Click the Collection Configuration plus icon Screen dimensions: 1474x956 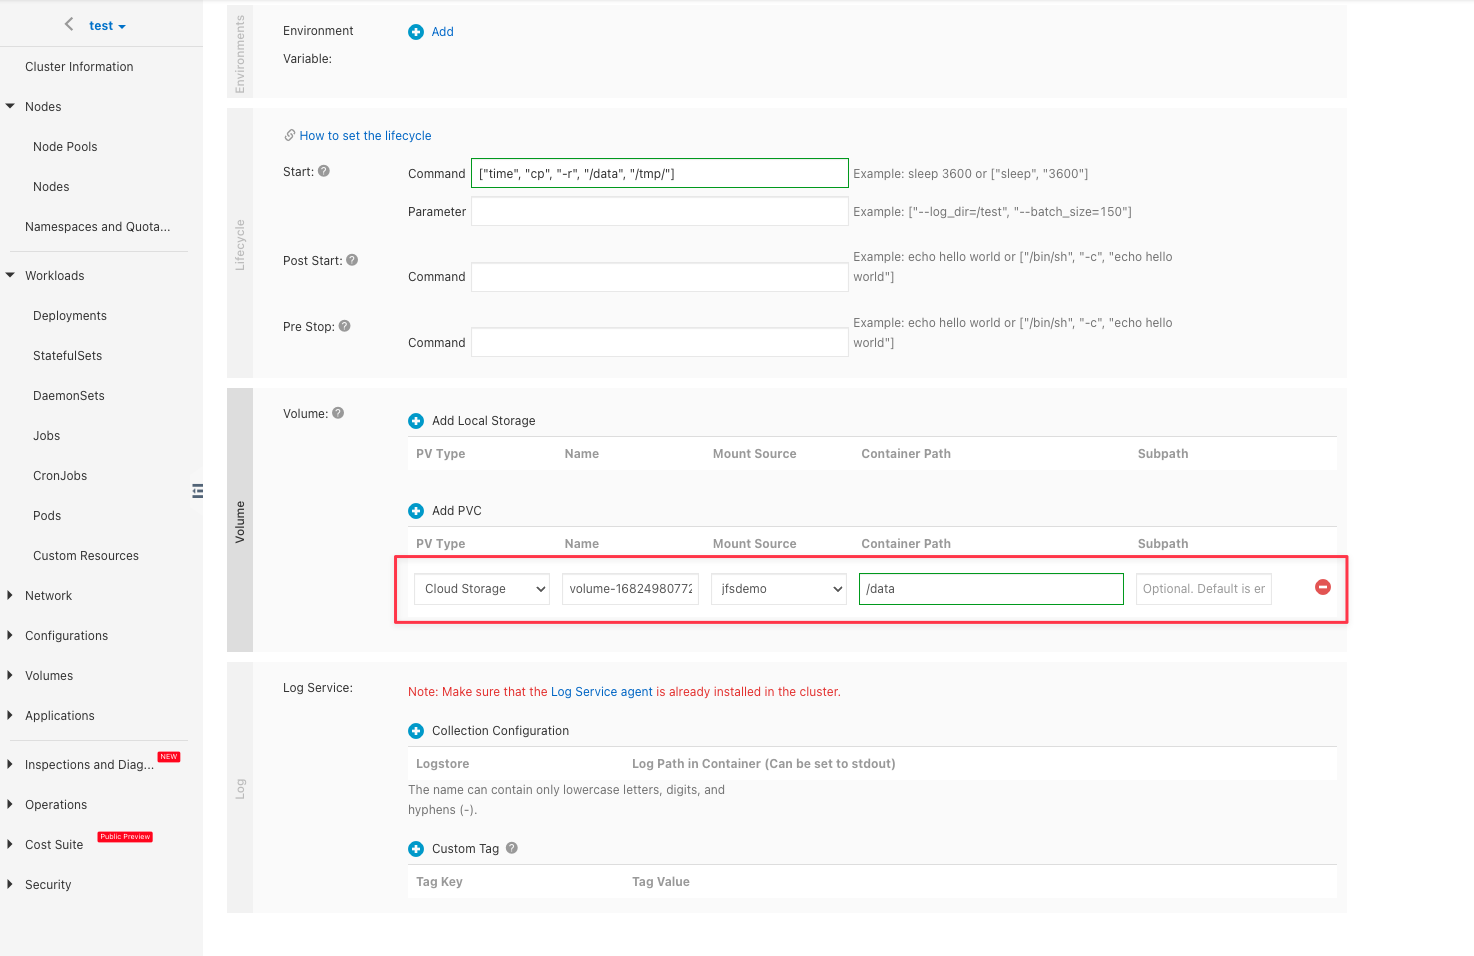(416, 731)
